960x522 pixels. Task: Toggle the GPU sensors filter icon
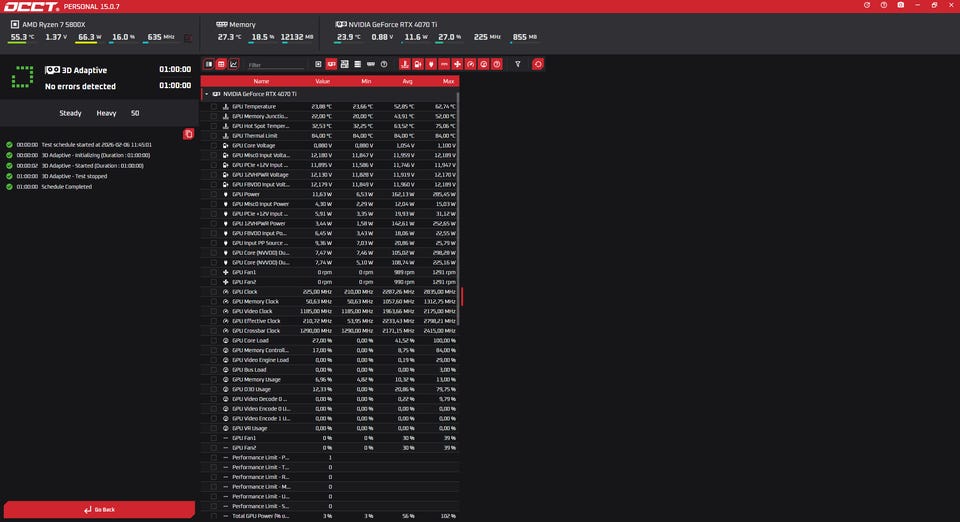331,64
